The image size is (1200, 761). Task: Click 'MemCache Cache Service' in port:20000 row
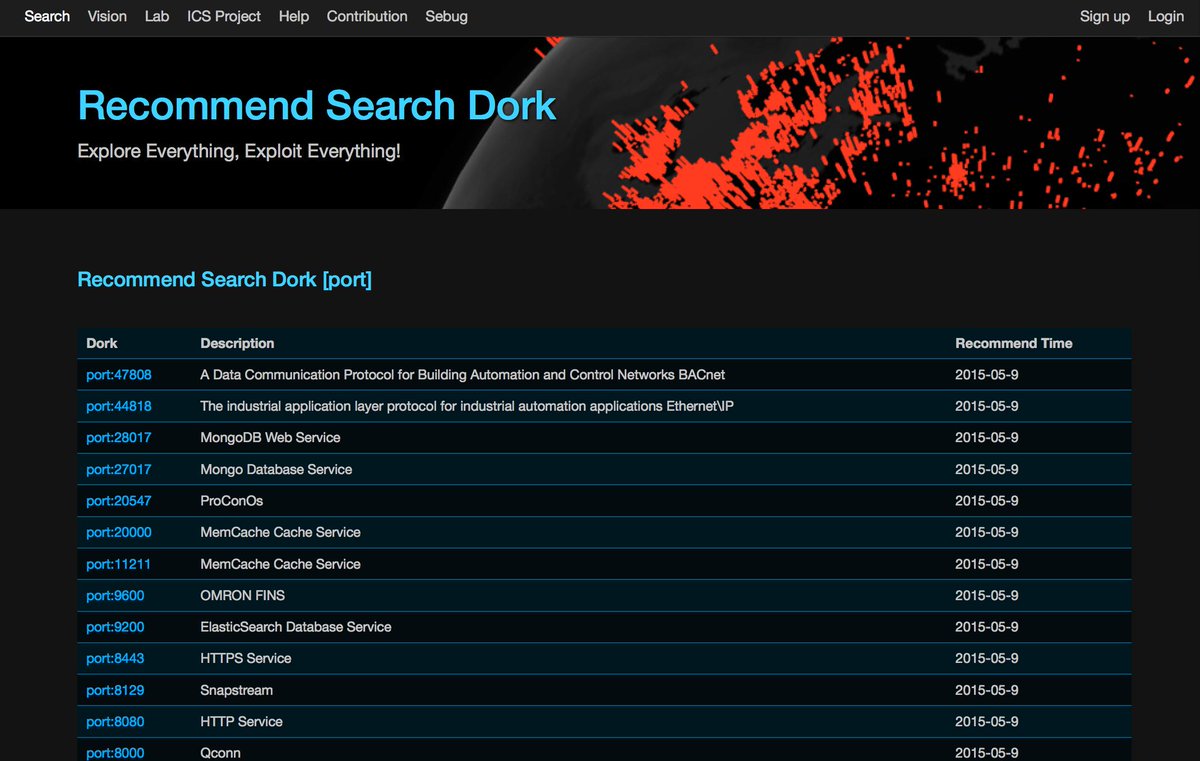tap(280, 532)
